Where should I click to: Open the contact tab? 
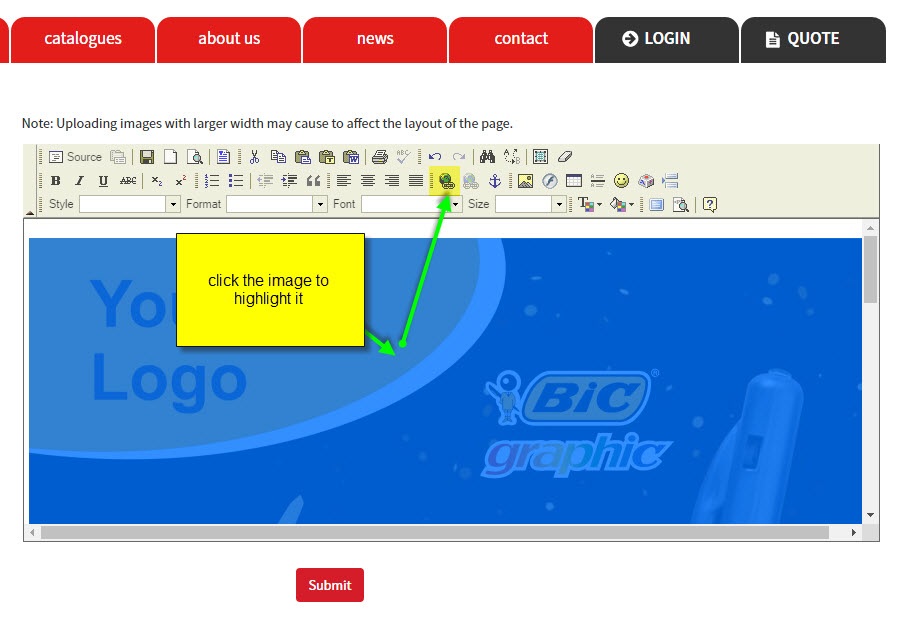point(521,39)
